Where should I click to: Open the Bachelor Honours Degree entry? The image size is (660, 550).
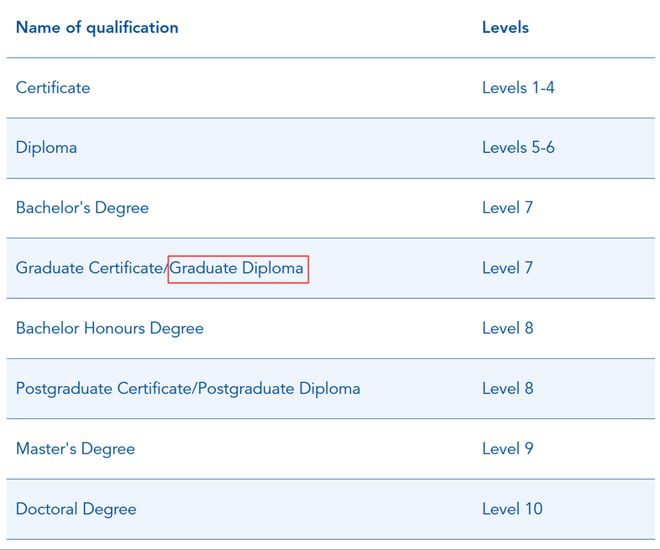point(109,328)
